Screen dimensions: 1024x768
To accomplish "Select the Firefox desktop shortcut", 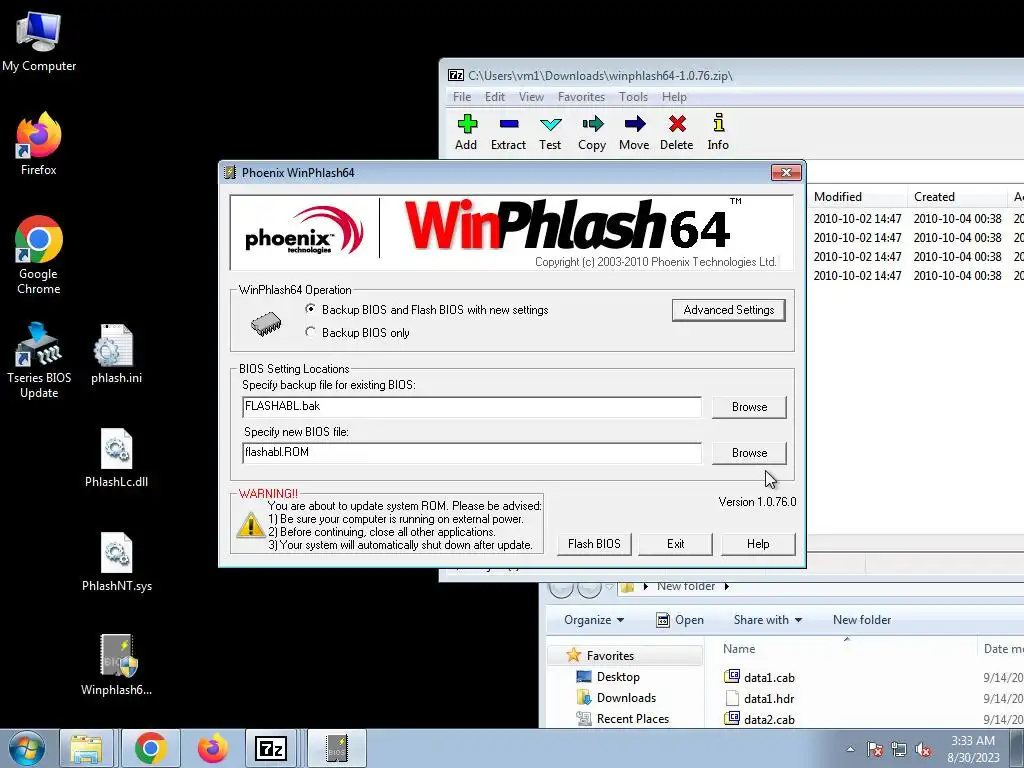I will point(39,144).
